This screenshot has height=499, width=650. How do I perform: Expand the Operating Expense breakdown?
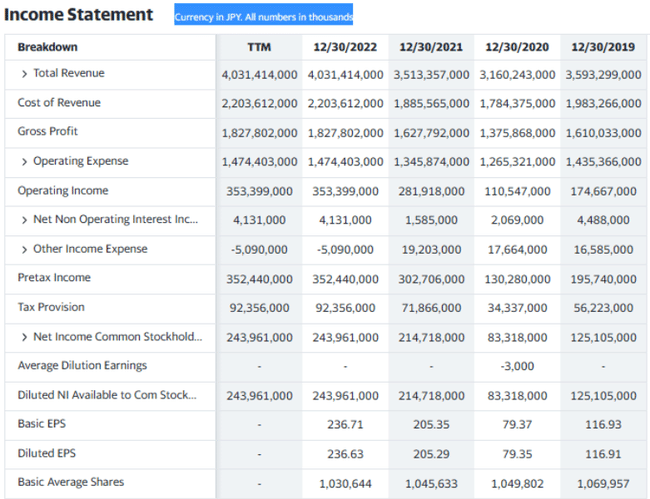click(x=25, y=162)
